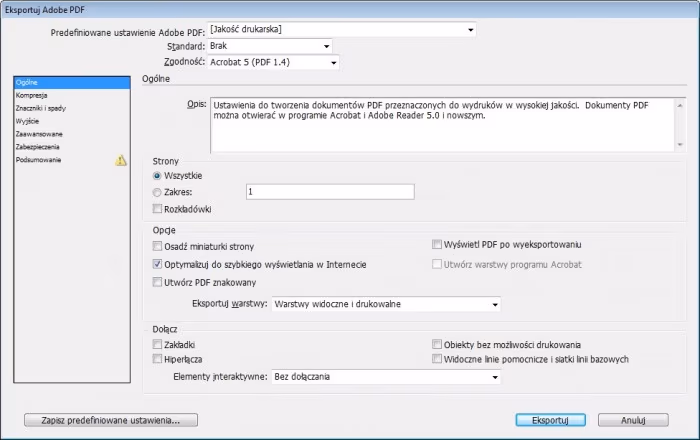Click the Anuluj button

633,420
